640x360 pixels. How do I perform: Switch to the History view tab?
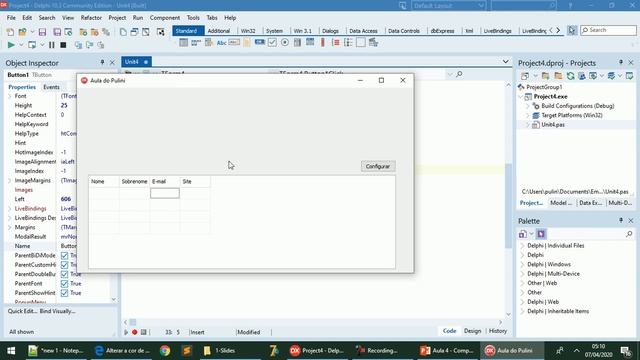[x=498, y=331]
